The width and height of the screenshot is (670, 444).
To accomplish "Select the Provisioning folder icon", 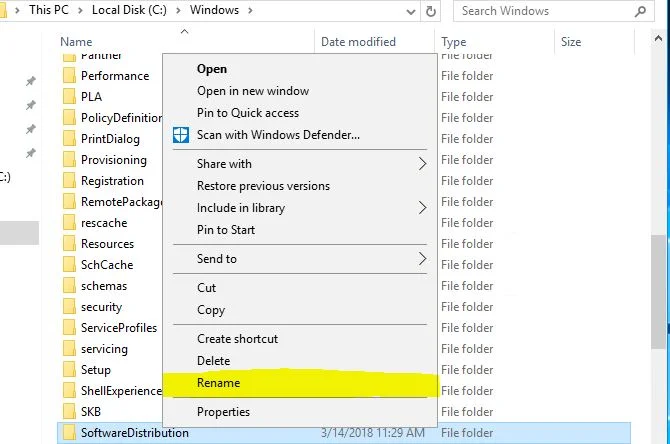I will click(x=69, y=159).
